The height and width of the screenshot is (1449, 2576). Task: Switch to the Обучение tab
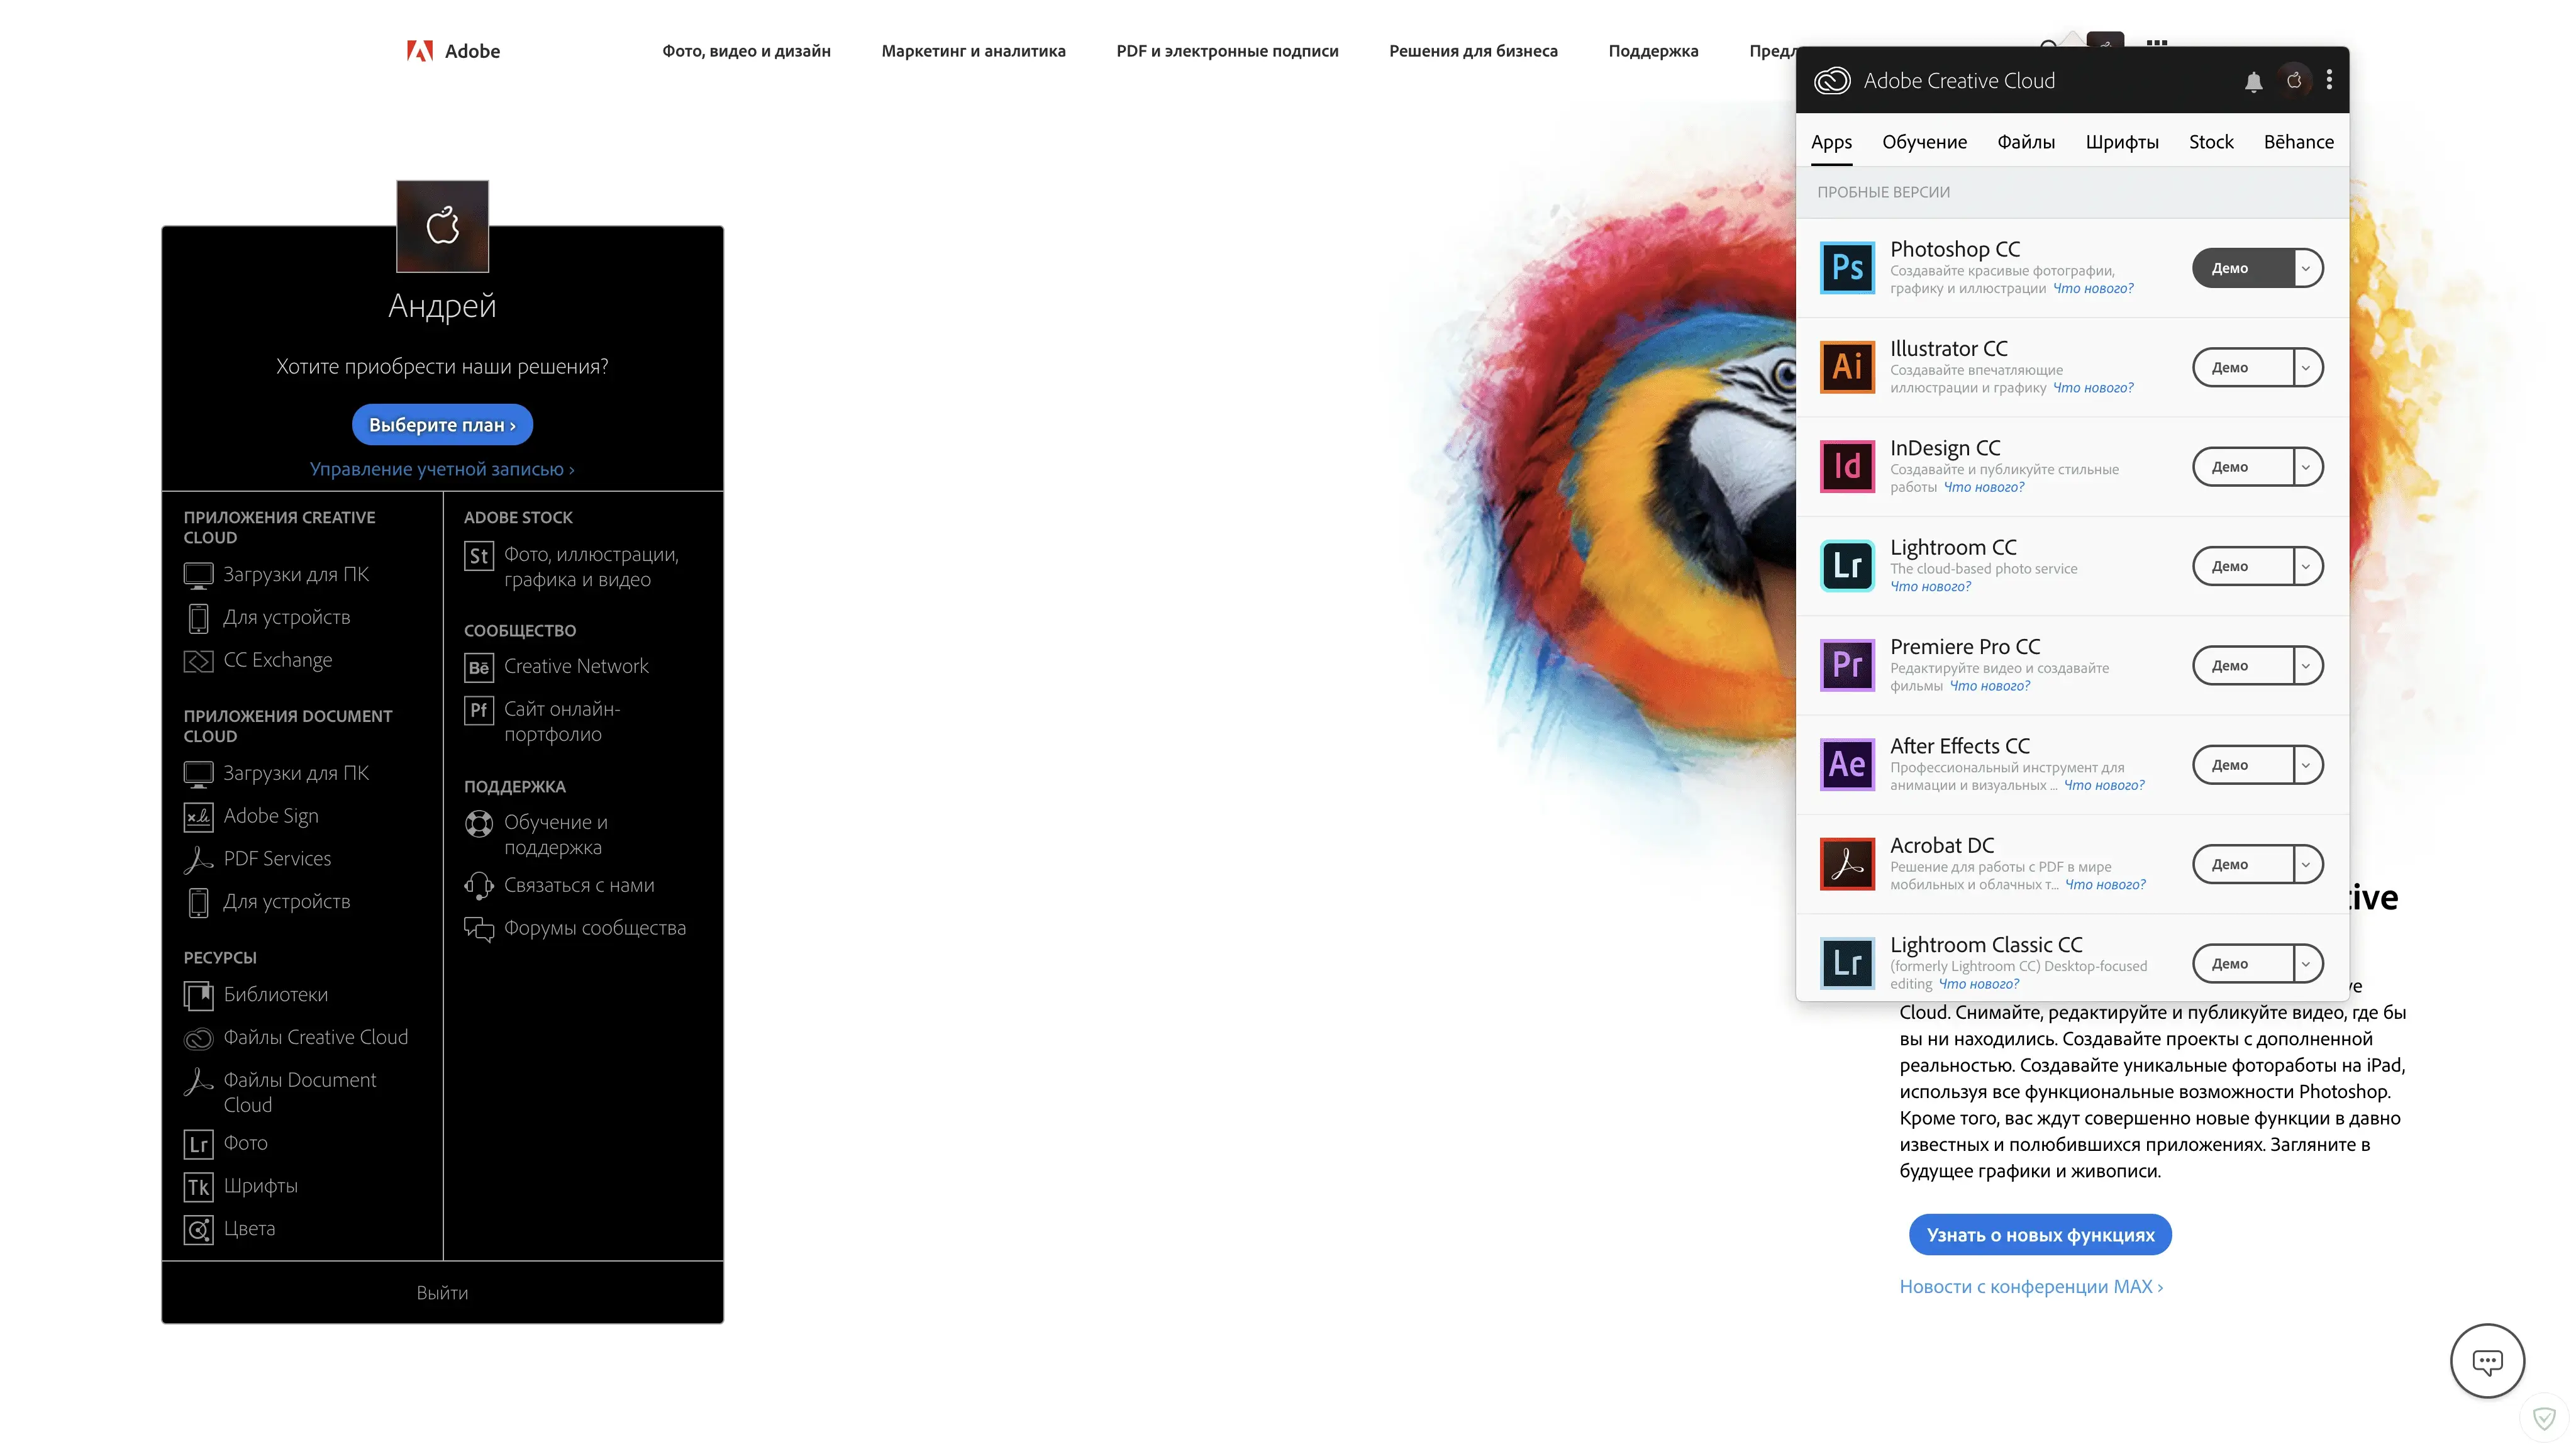[1924, 142]
